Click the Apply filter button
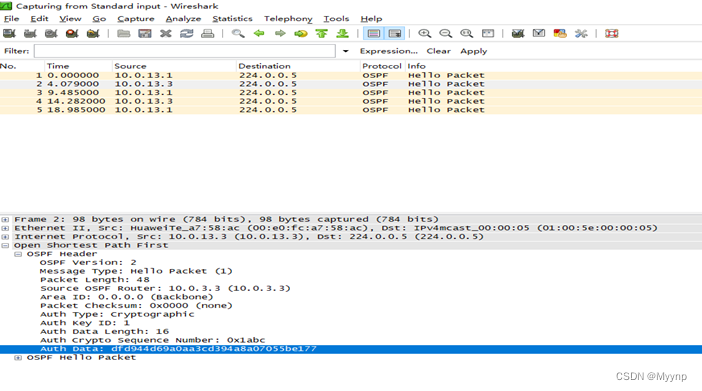702x391 pixels. (474, 51)
